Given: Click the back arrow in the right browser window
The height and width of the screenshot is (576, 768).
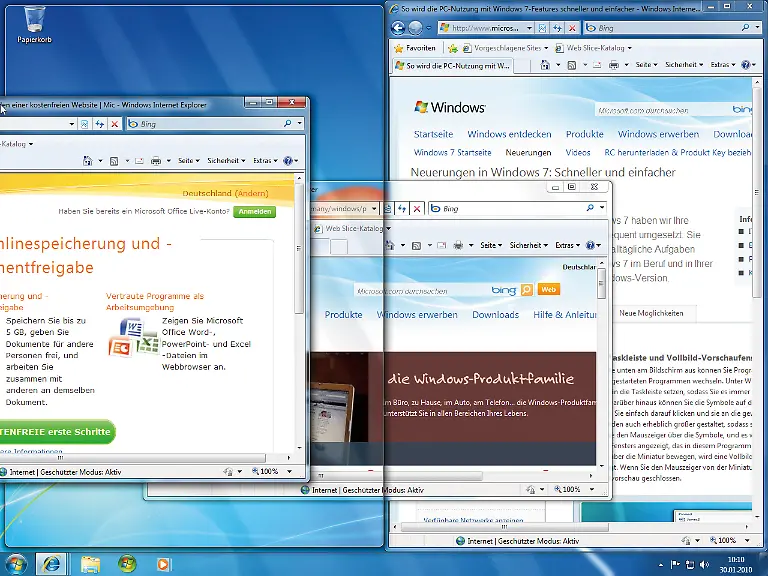Looking at the screenshot, I should pos(398,28).
